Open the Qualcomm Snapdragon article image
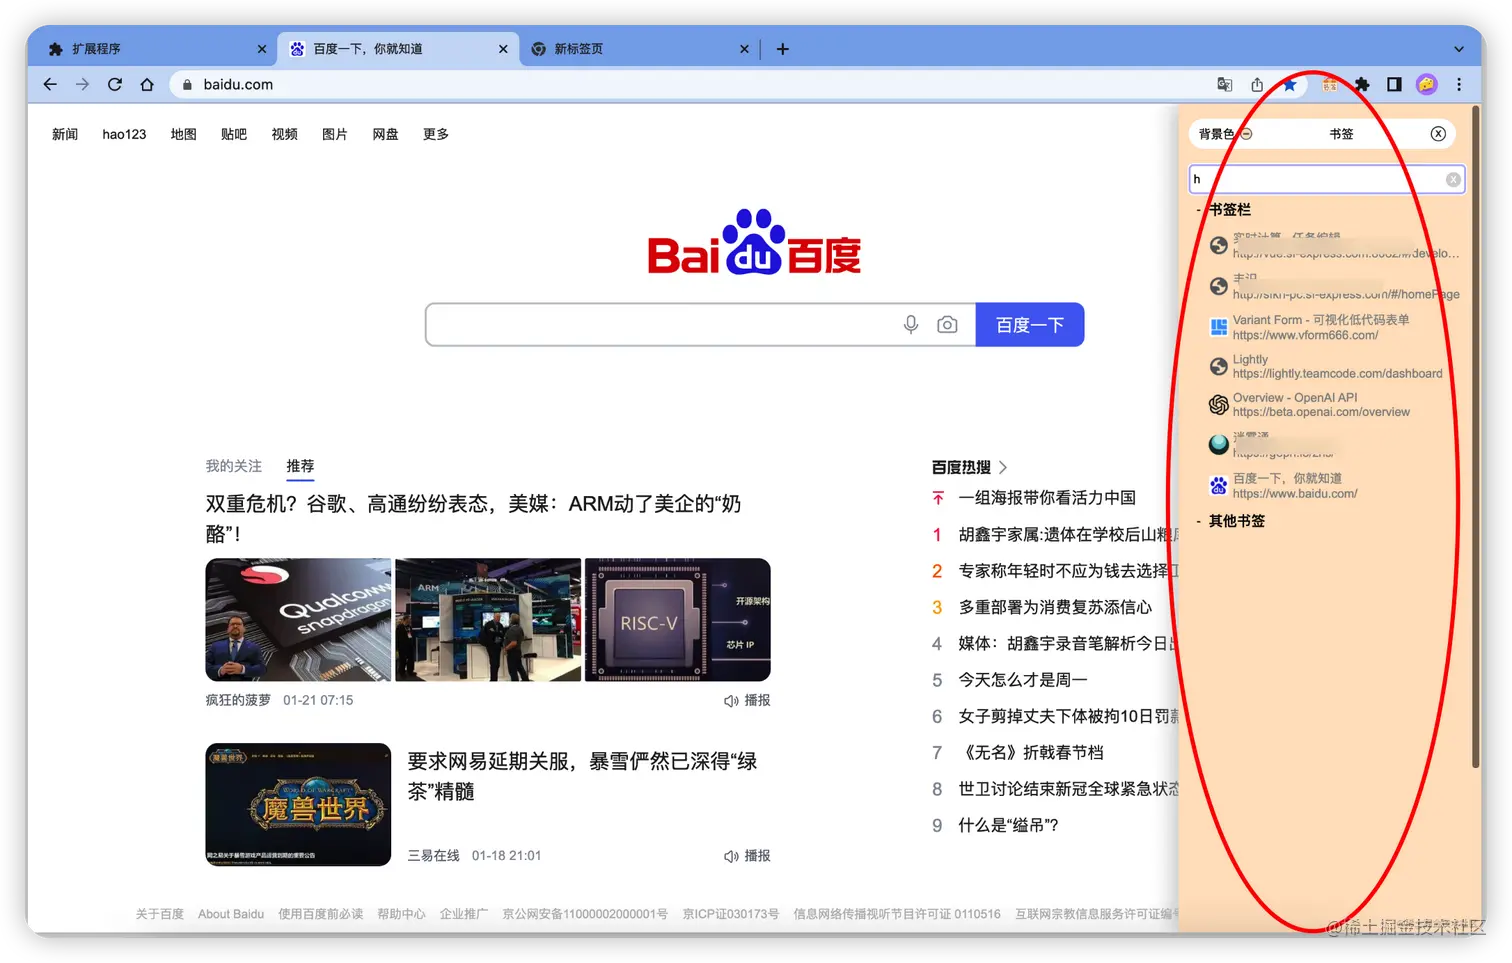 pyautogui.click(x=298, y=620)
